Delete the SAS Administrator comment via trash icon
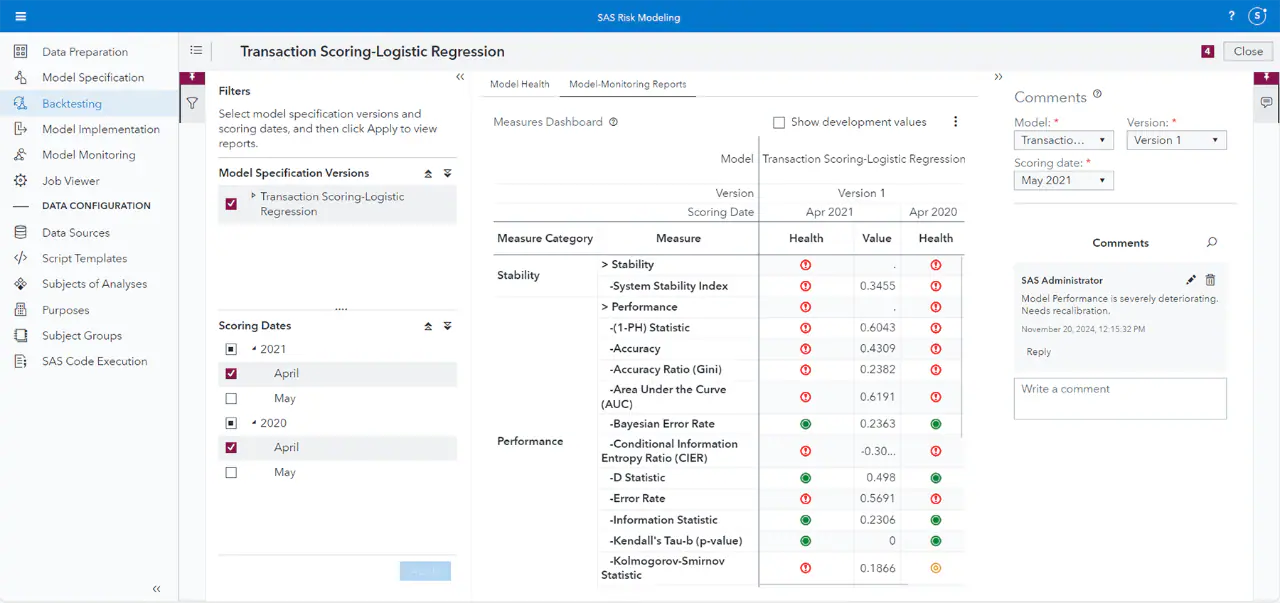The height and width of the screenshot is (603, 1280). point(1211,280)
